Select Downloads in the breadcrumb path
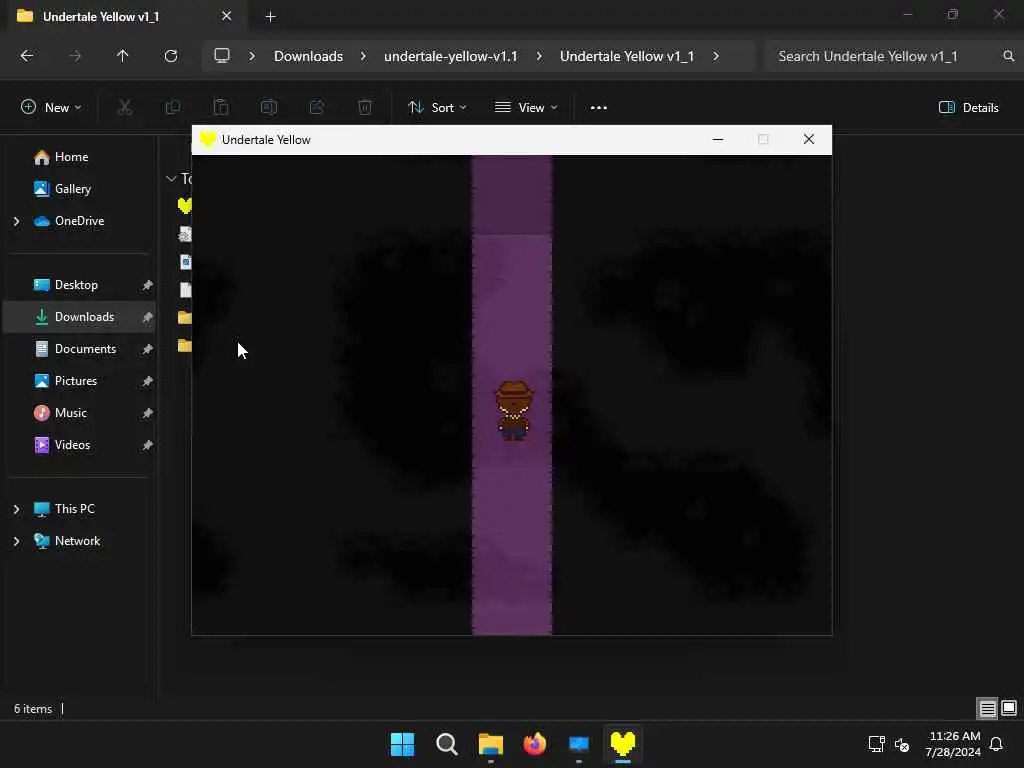The height and width of the screenshot is (768, 1024). (308, 56)
